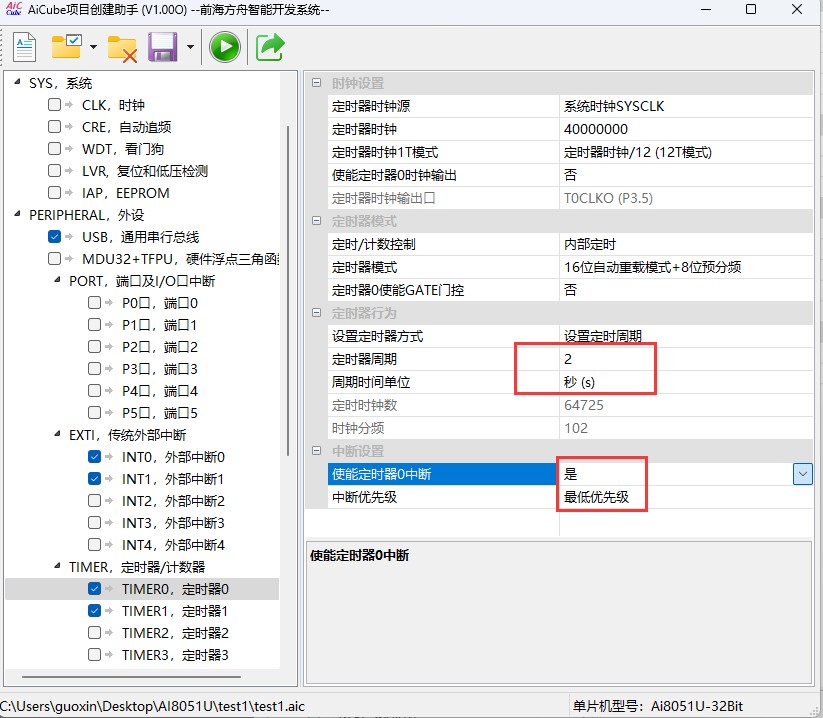The image size is (823, 718).
Task: Click the 单片机型号 Ai8051U-32Bit status text
Action: (658, 706)
